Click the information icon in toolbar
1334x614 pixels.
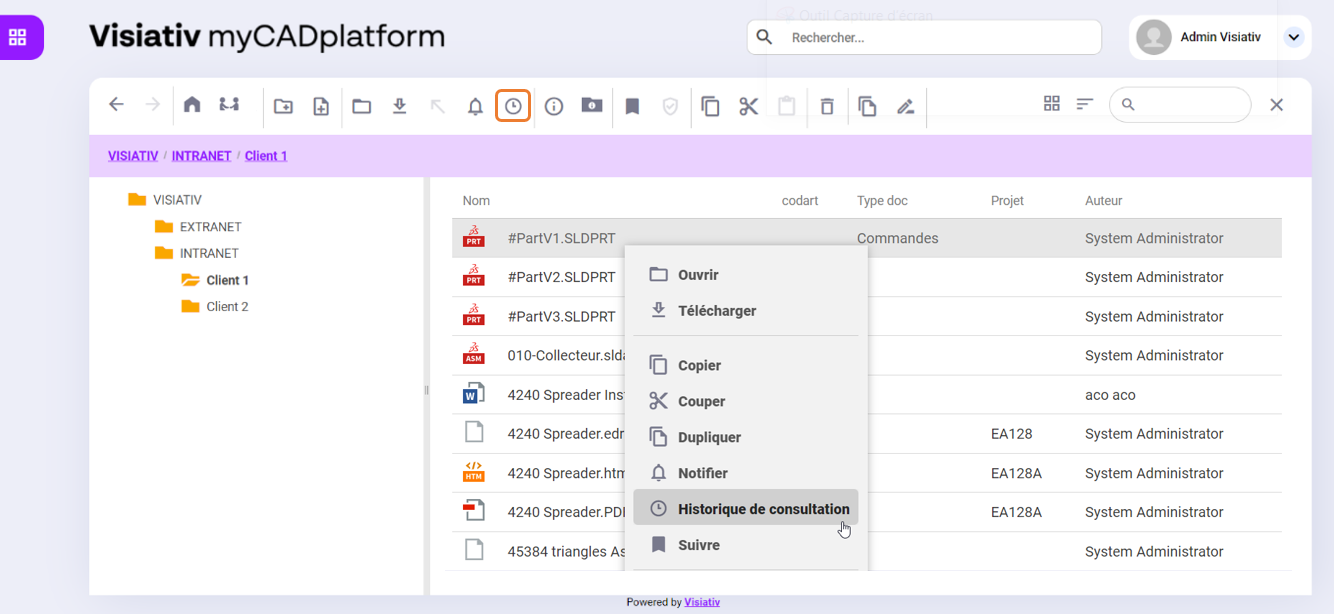click(554, 106)
